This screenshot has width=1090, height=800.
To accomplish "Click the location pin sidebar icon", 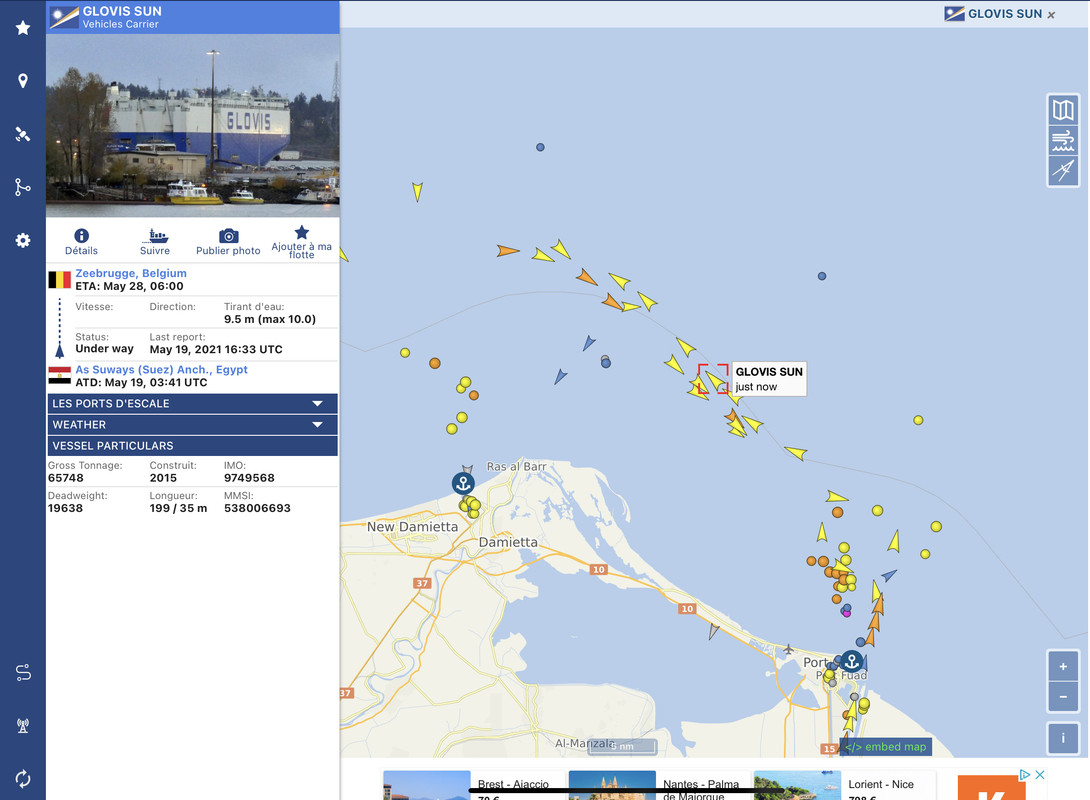I will click(23, 81).
